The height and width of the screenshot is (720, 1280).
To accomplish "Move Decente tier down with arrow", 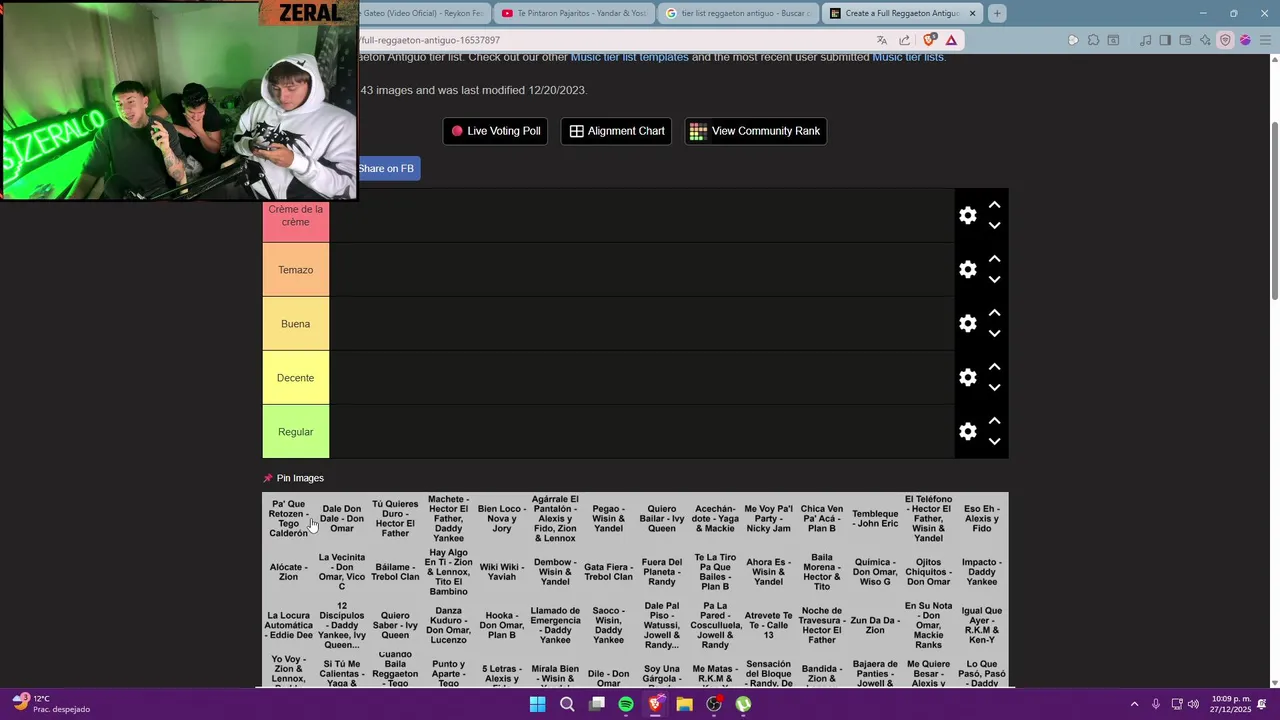I will pyautogui.click(x=994, y=388).
